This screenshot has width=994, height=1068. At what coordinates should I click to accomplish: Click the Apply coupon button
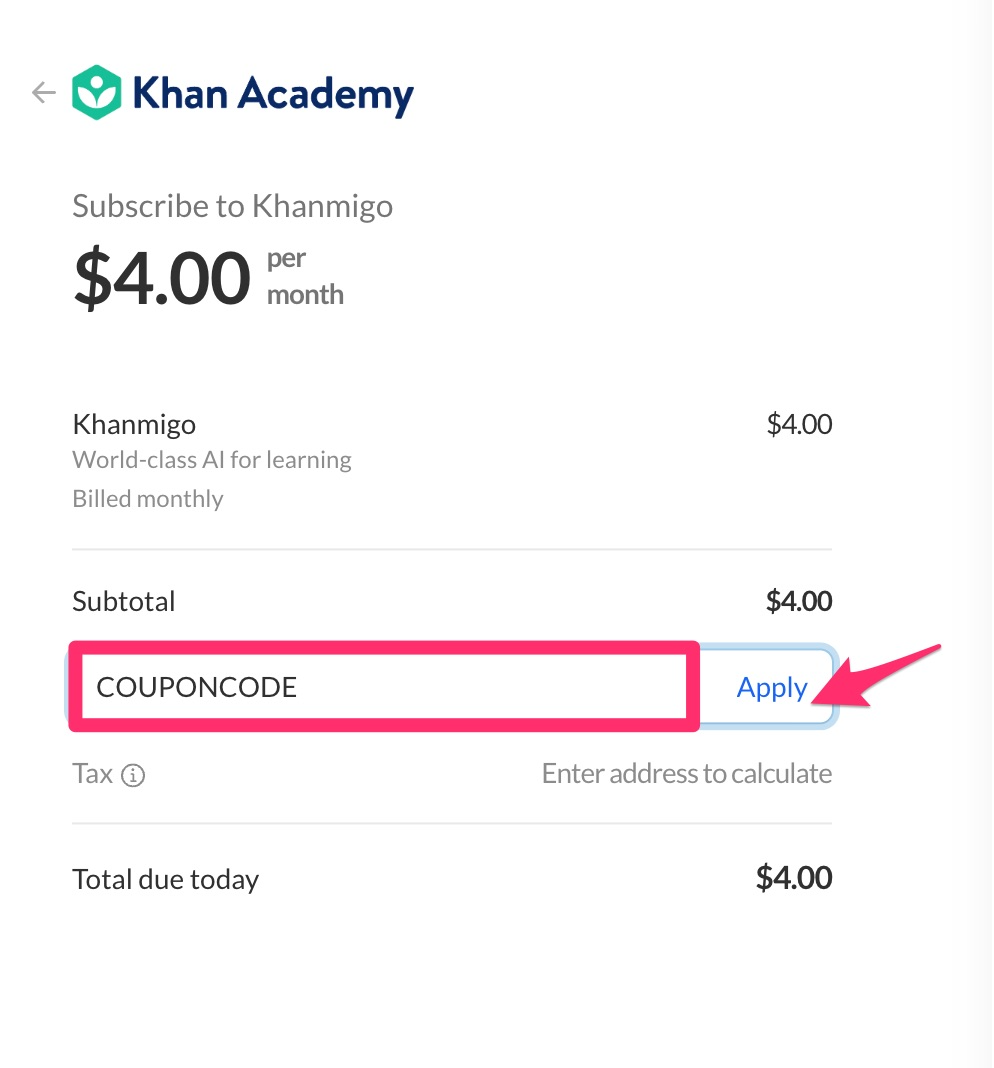[771, 687]
